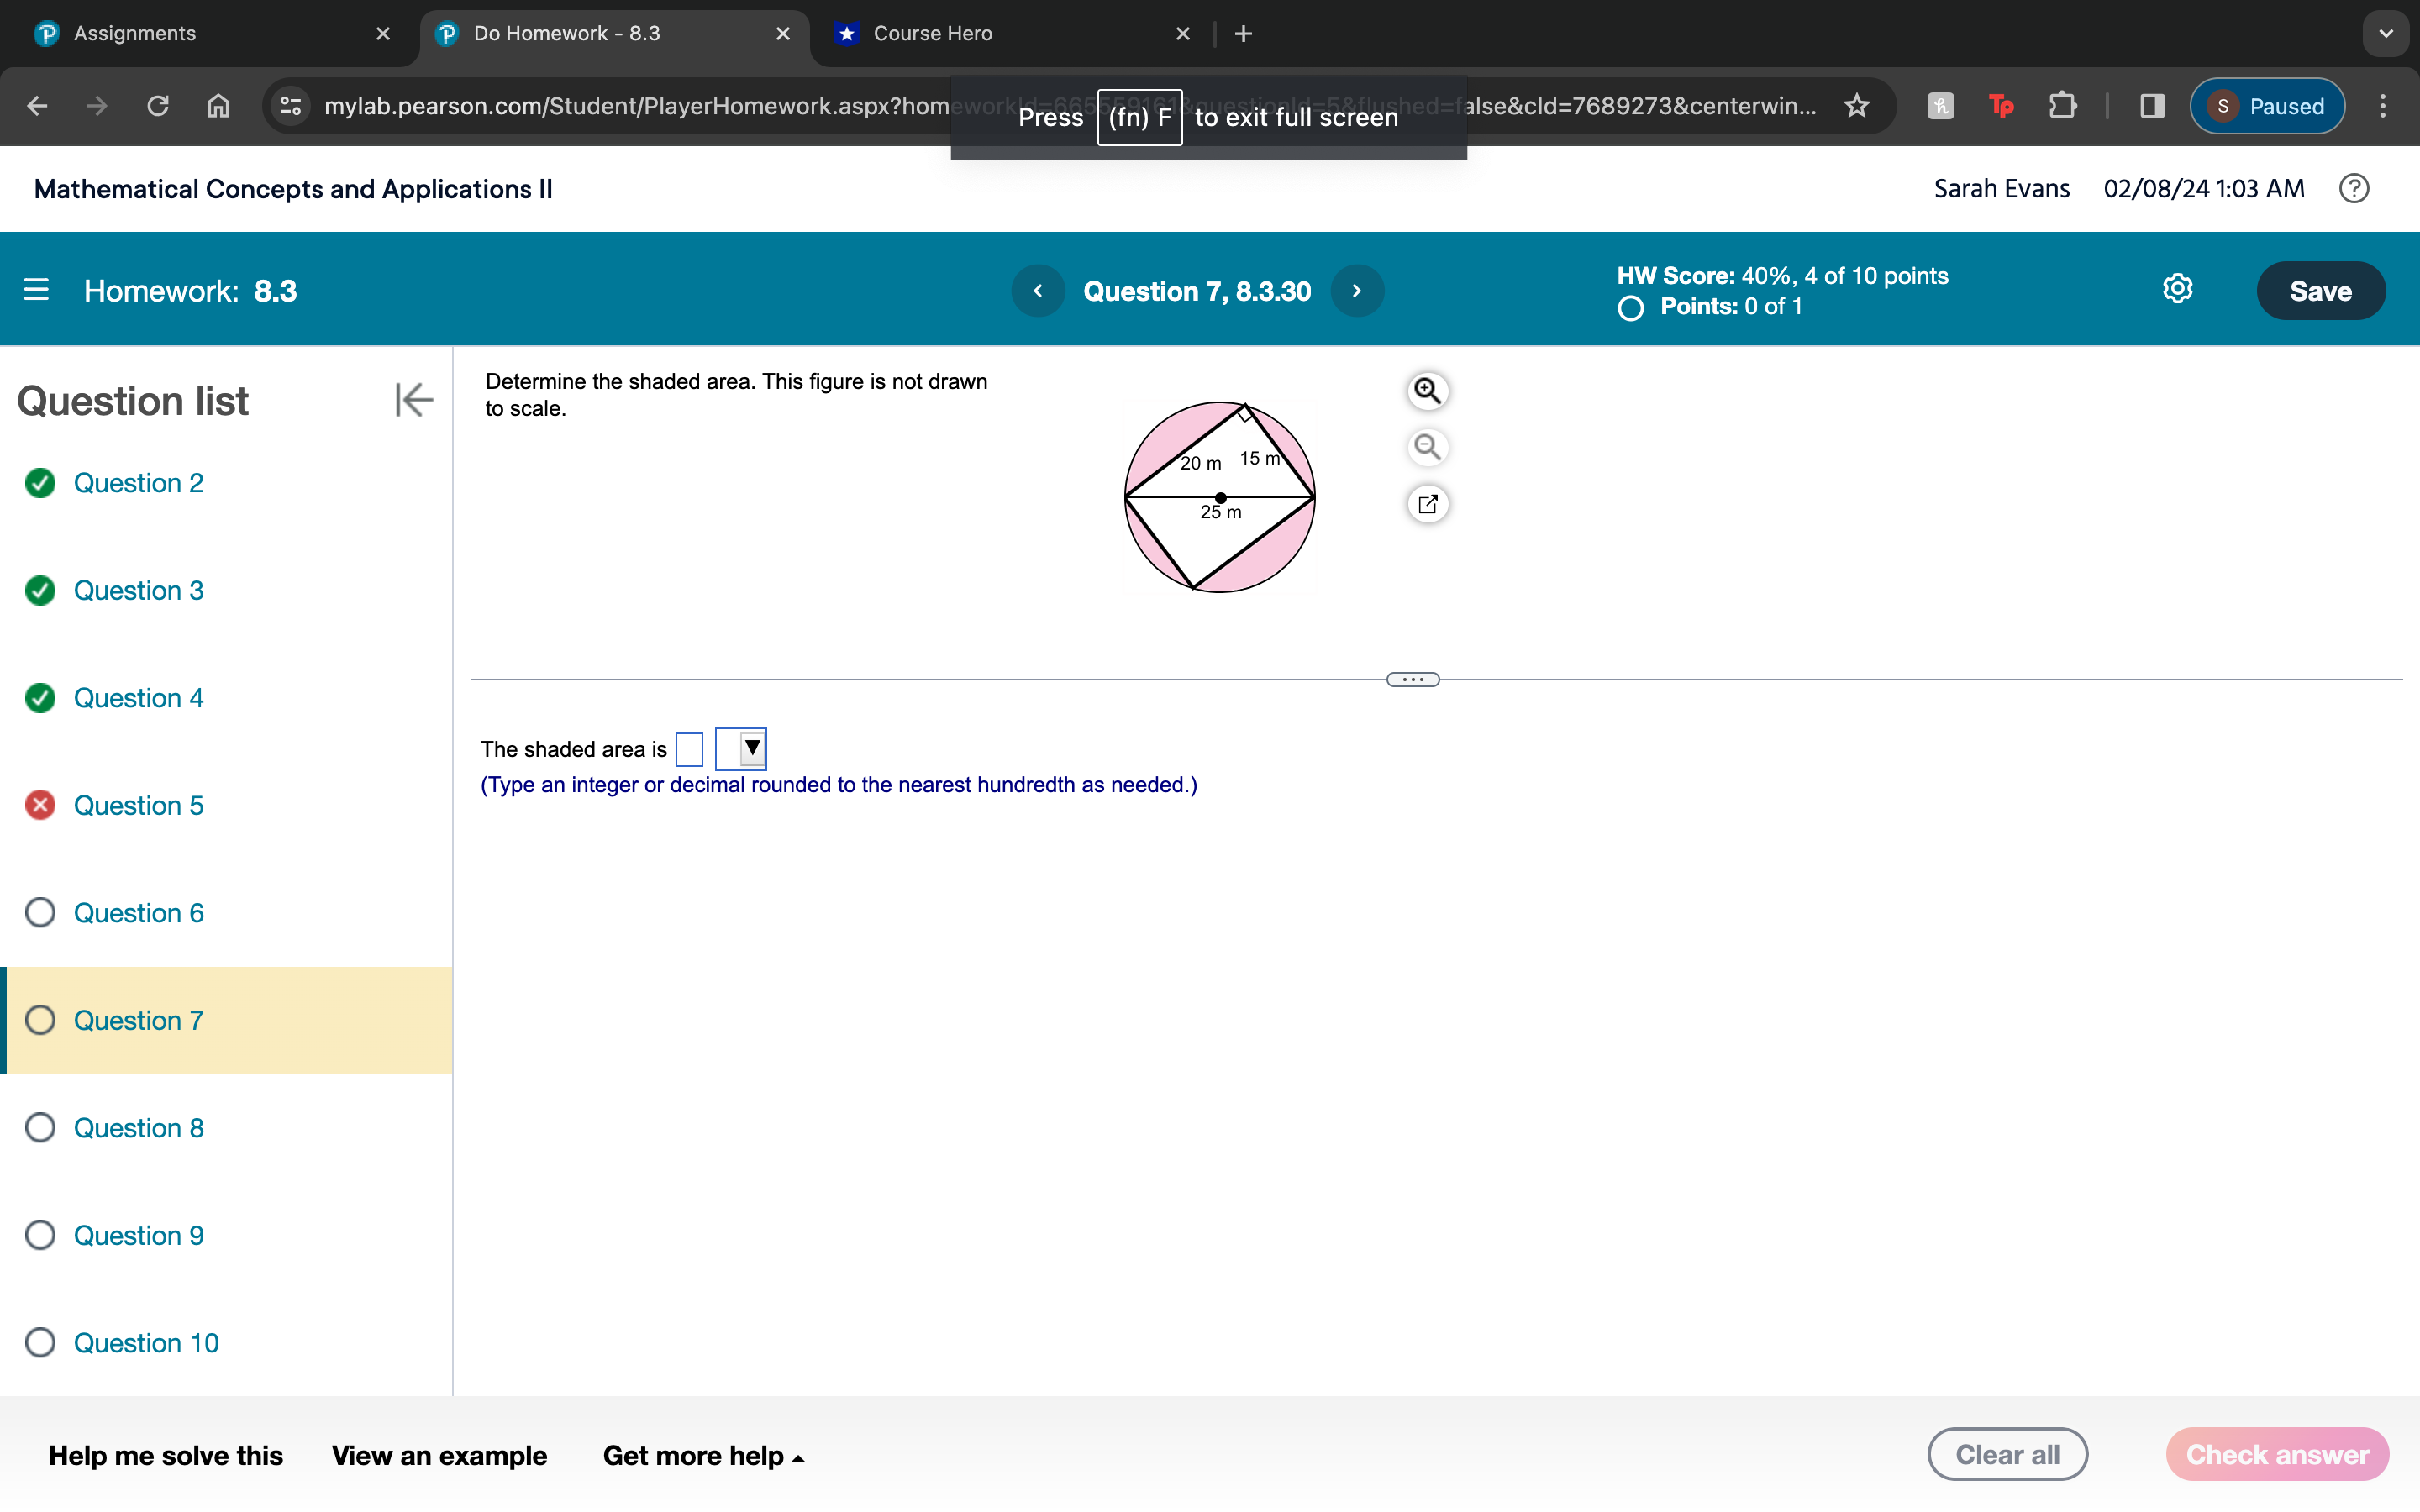
Task: Open homework settings gear icon
Action: (x=2177, y=290)
